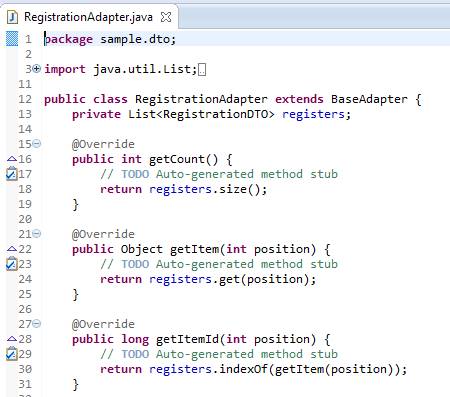Click 'List<RegistrationDTO>' on line 13
Image resolution: width=450 pixels, height=397 pixels.
point(201,114)
